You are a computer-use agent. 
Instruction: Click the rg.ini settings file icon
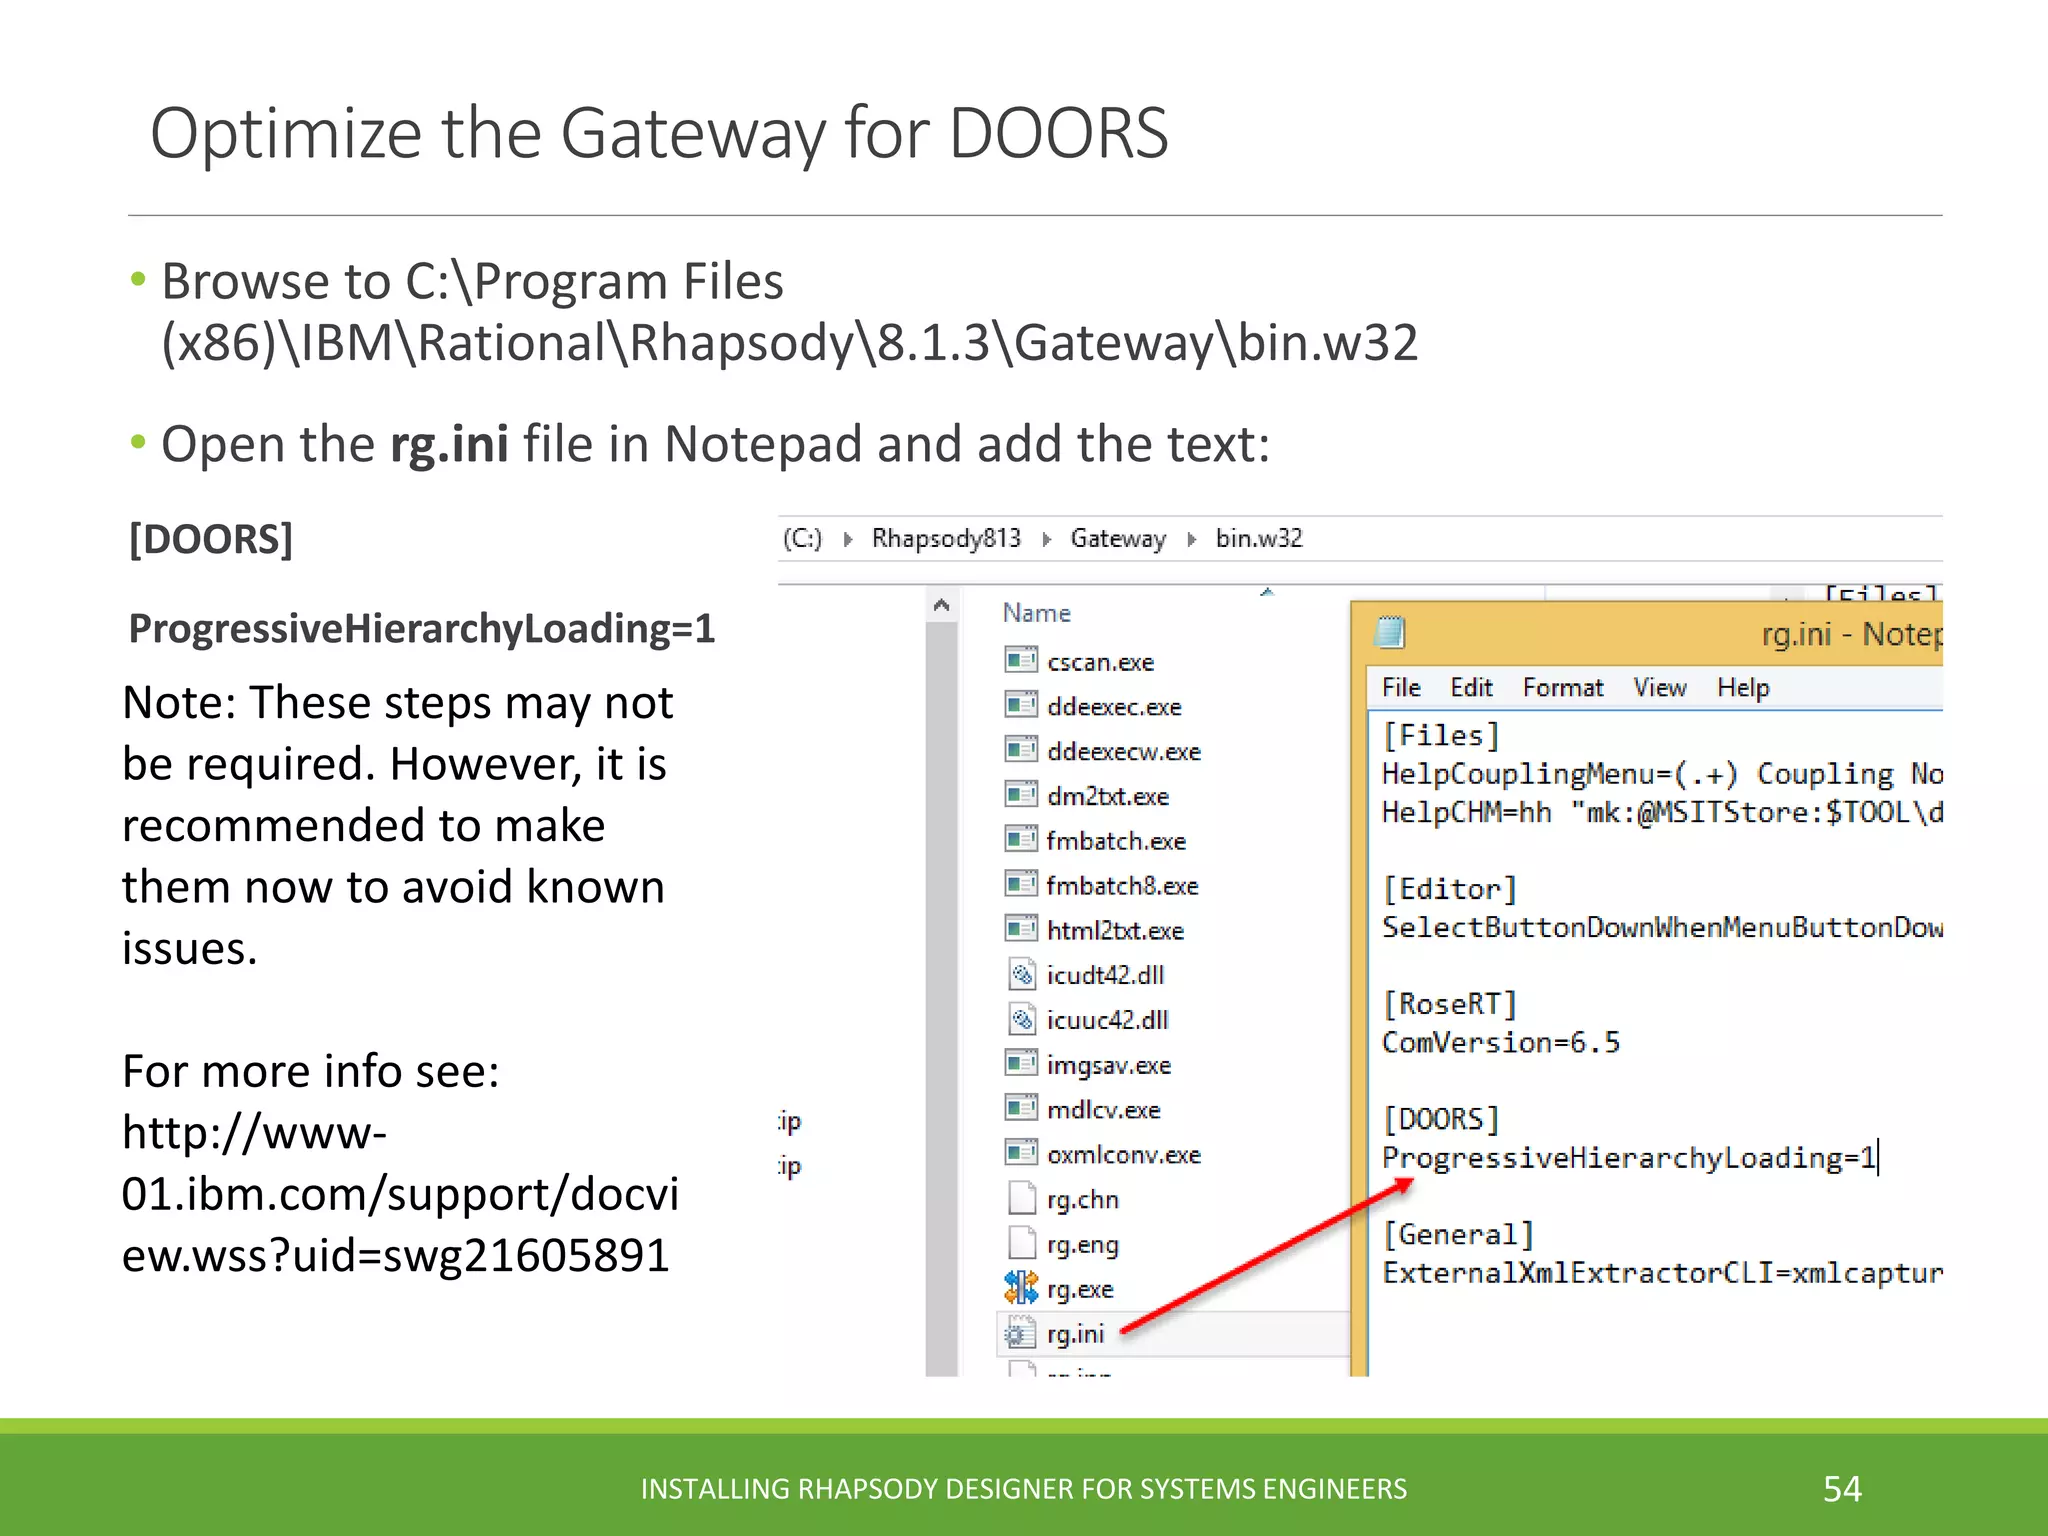[x=1021, y=1333]
